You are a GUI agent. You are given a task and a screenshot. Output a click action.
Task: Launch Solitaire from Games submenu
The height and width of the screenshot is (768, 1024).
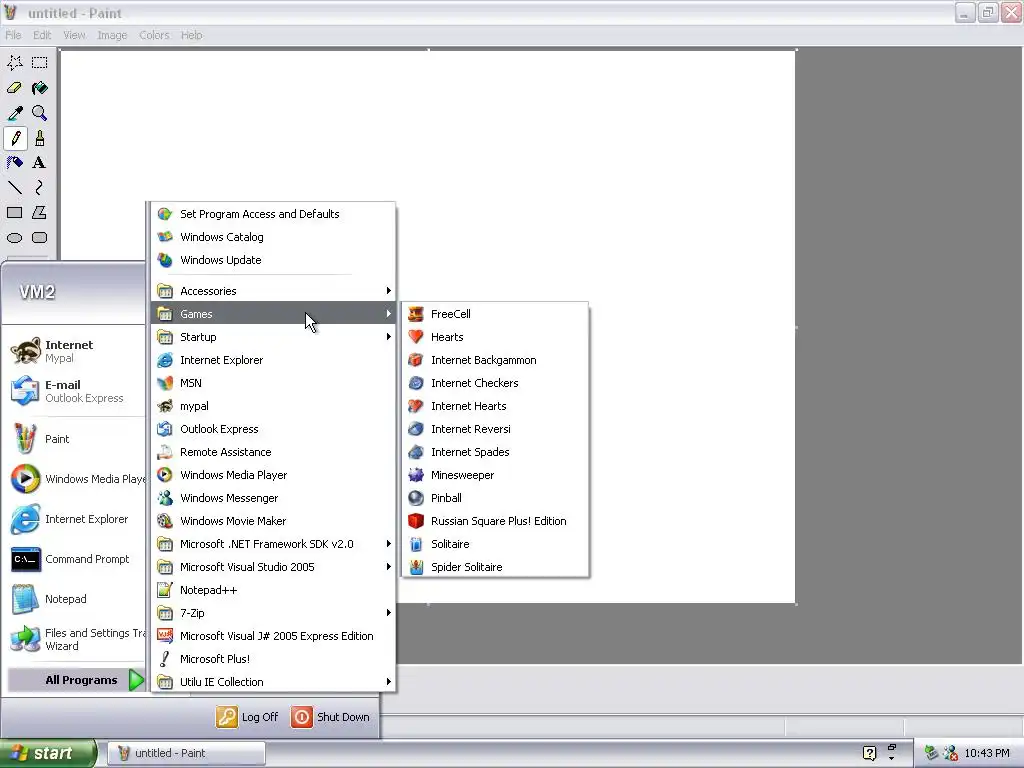[495, 544]
